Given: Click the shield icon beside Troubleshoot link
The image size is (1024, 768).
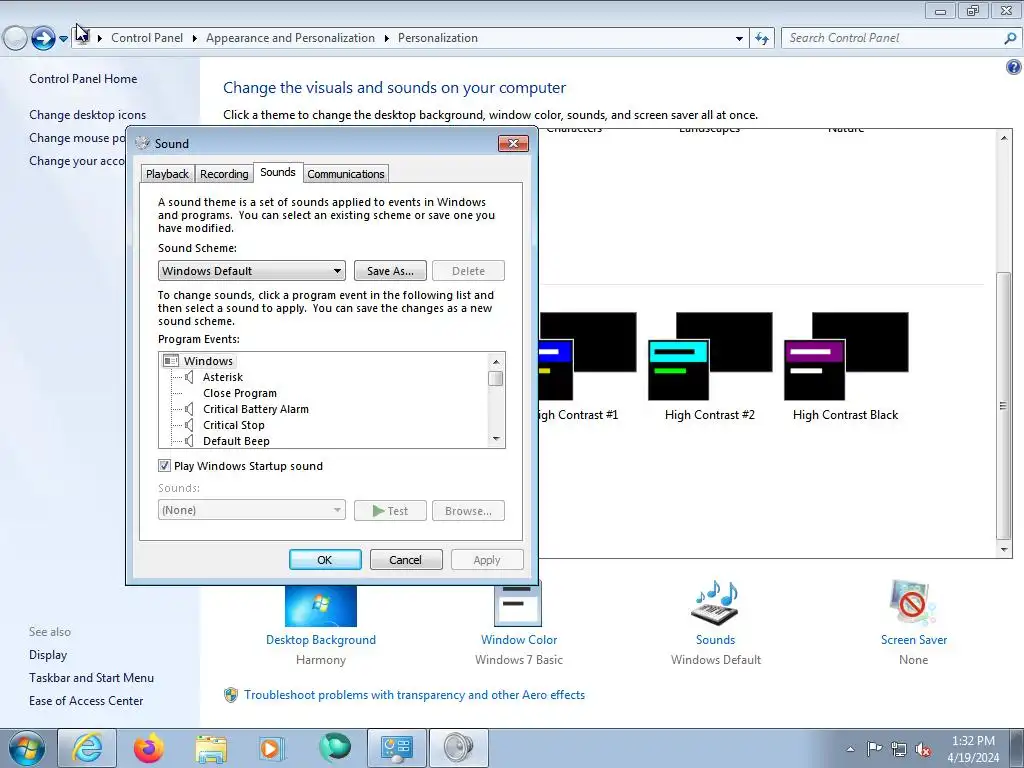Looking at the screenshot, I should point(231,695).
